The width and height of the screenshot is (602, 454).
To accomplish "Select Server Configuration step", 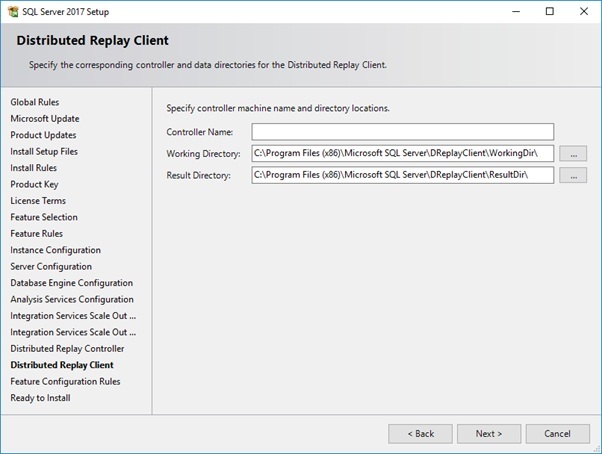I will 51,266.
